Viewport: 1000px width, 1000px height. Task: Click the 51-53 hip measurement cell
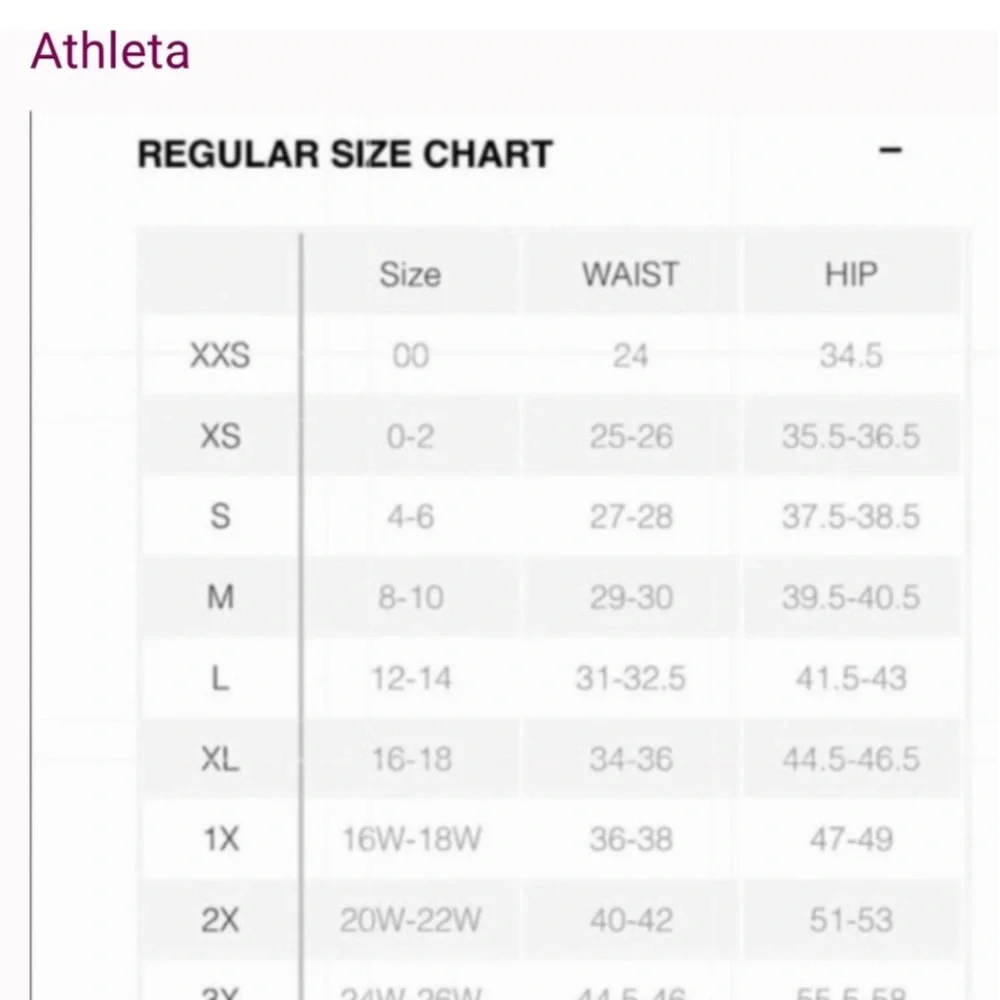pyautogui.click(x=851, y=920)
